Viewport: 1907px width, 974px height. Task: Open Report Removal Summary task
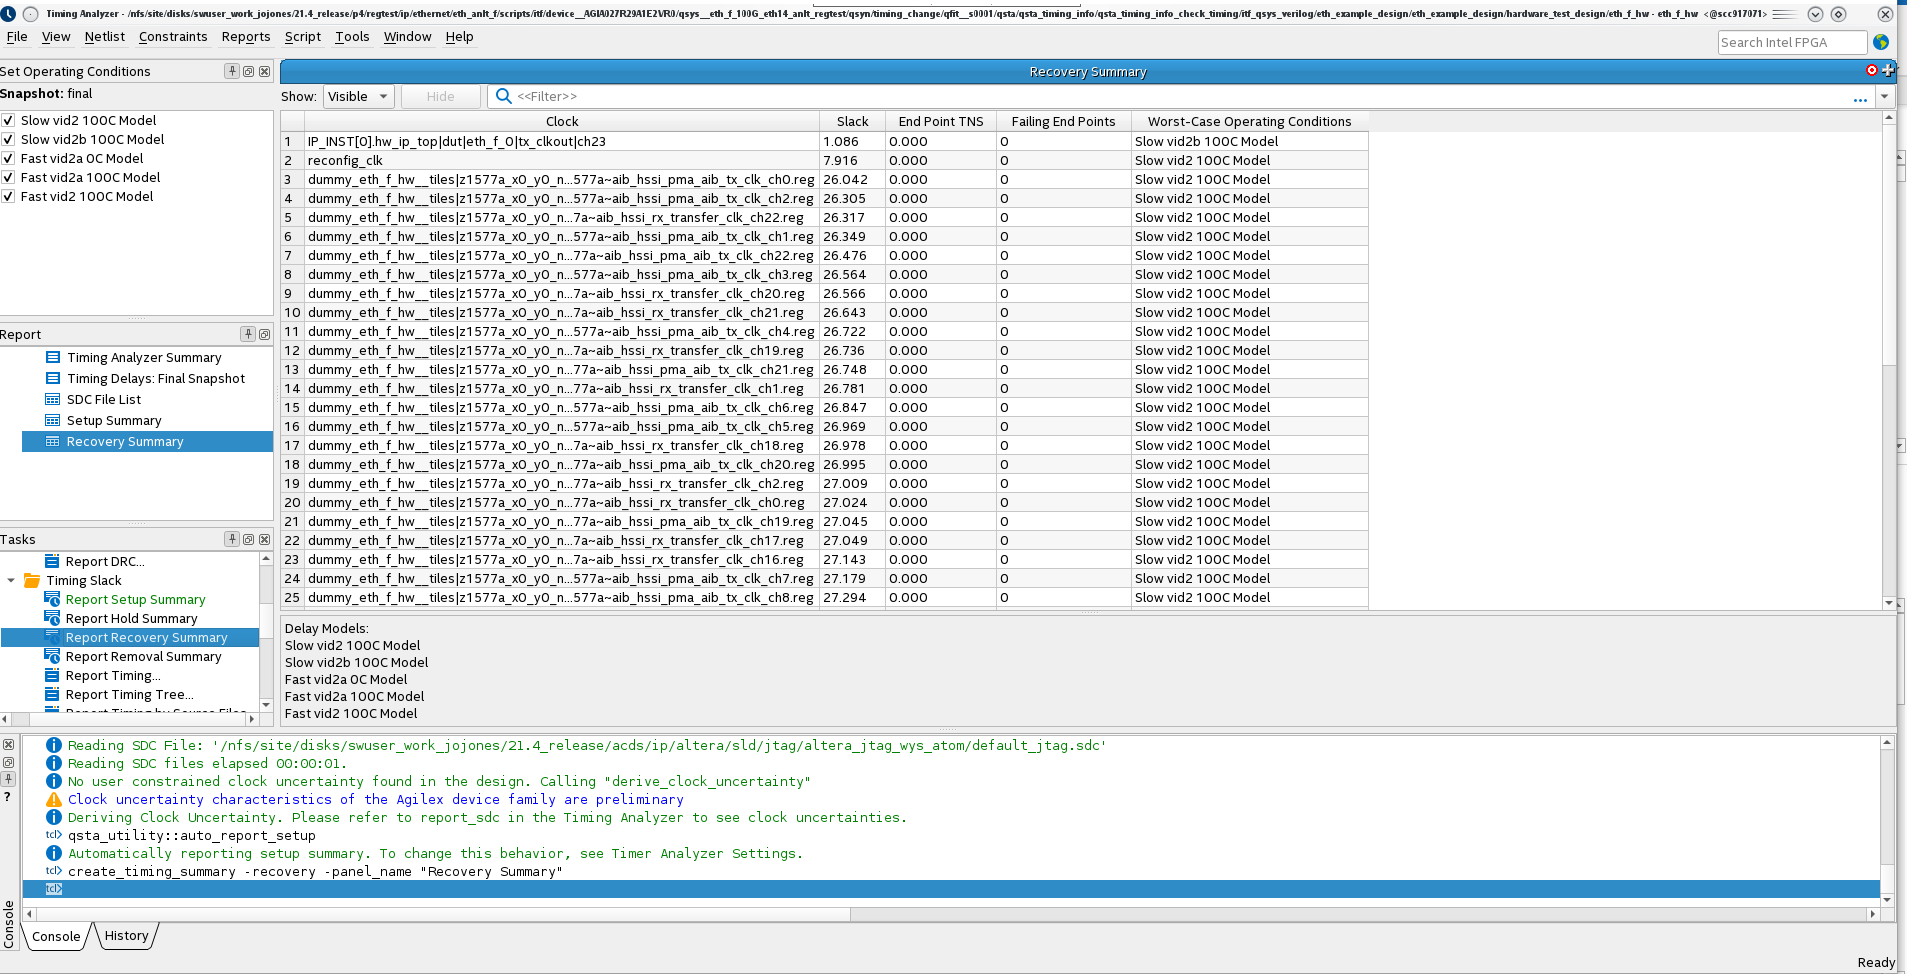[143, 657]
